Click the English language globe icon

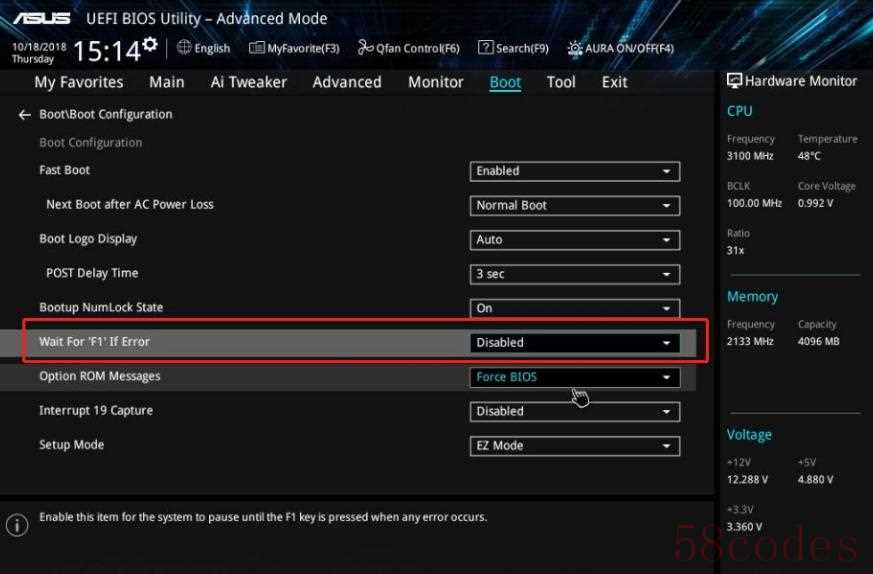tap(185, 48)
